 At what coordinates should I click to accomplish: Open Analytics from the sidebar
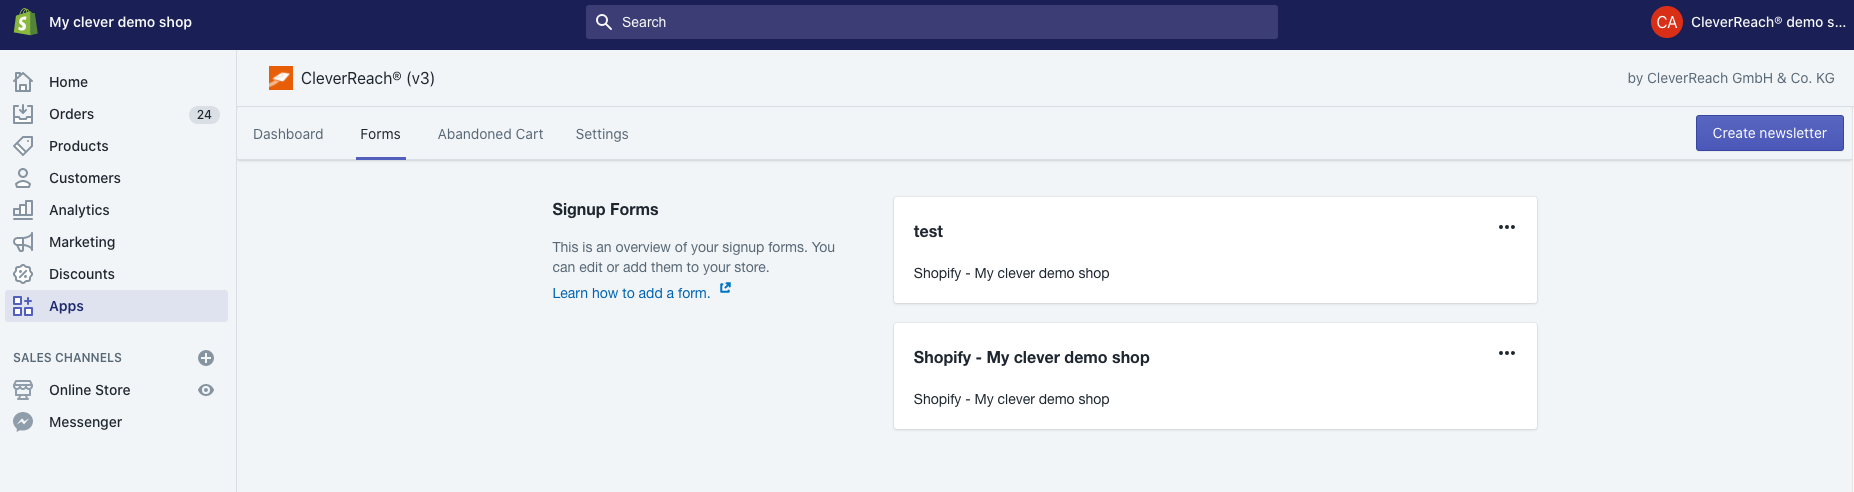point(79,210)
